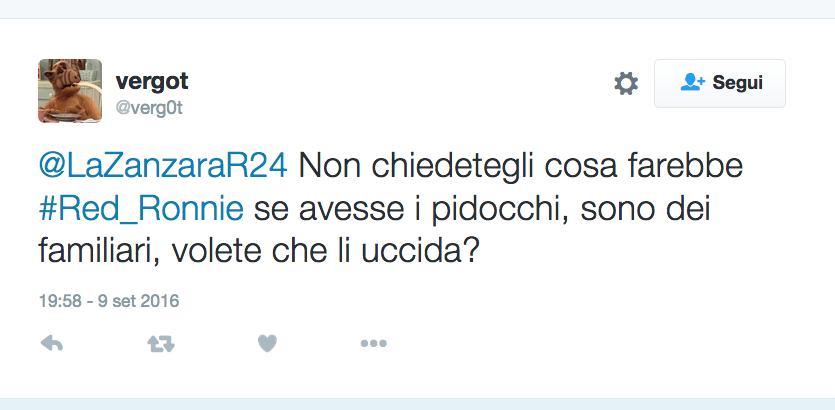Click the text "Non chiedetegli cosa farebbe"

(521, 167)
